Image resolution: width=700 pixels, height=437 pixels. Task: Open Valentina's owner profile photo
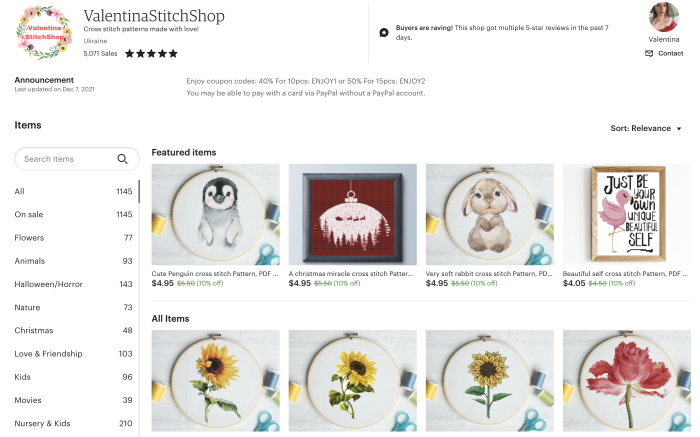coord(664,17)
